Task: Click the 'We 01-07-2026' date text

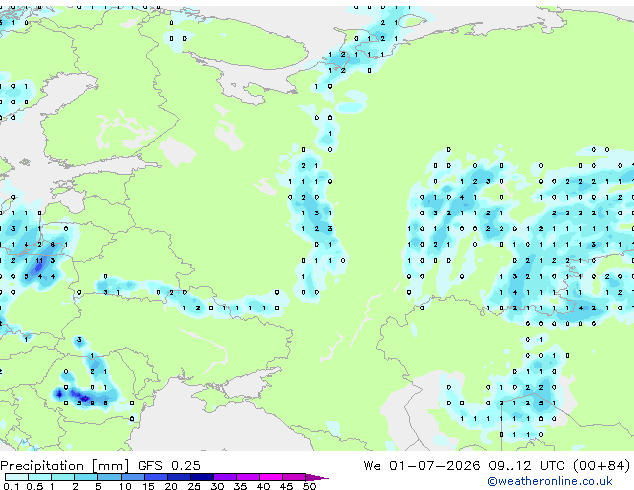Action: point(422,466)
